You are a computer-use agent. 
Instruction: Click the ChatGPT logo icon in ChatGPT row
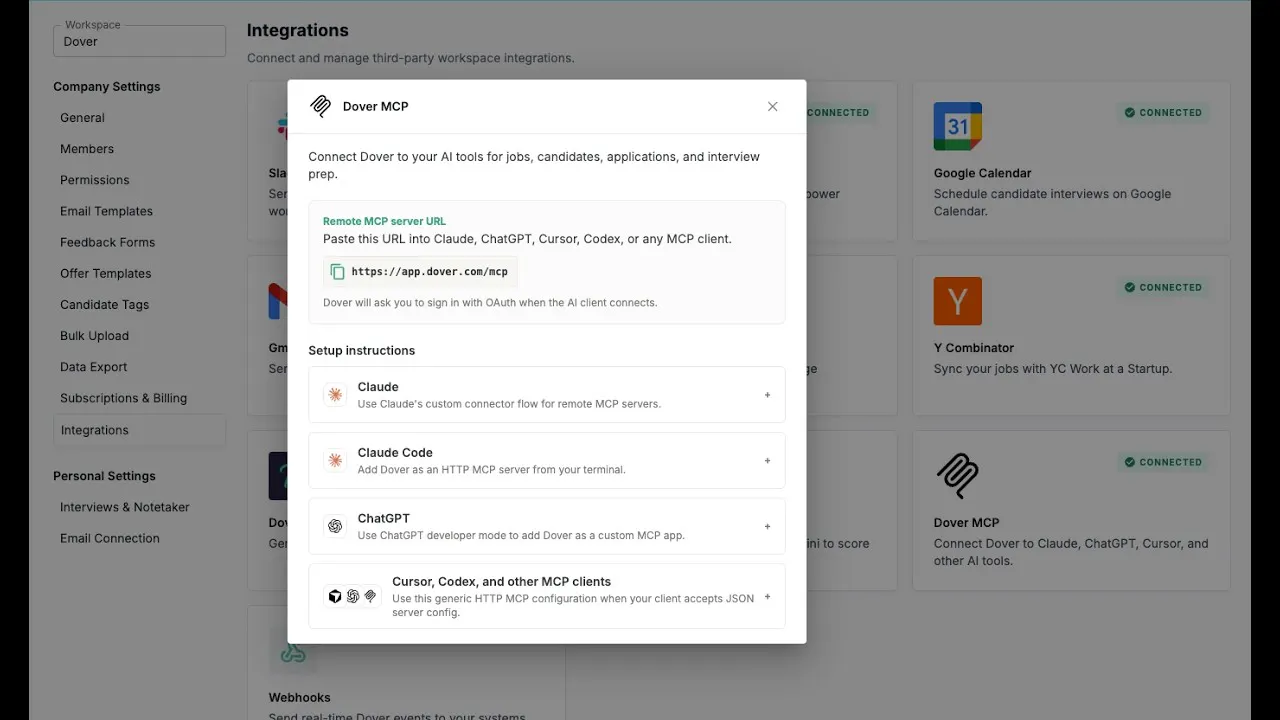[x=335, y=526]
